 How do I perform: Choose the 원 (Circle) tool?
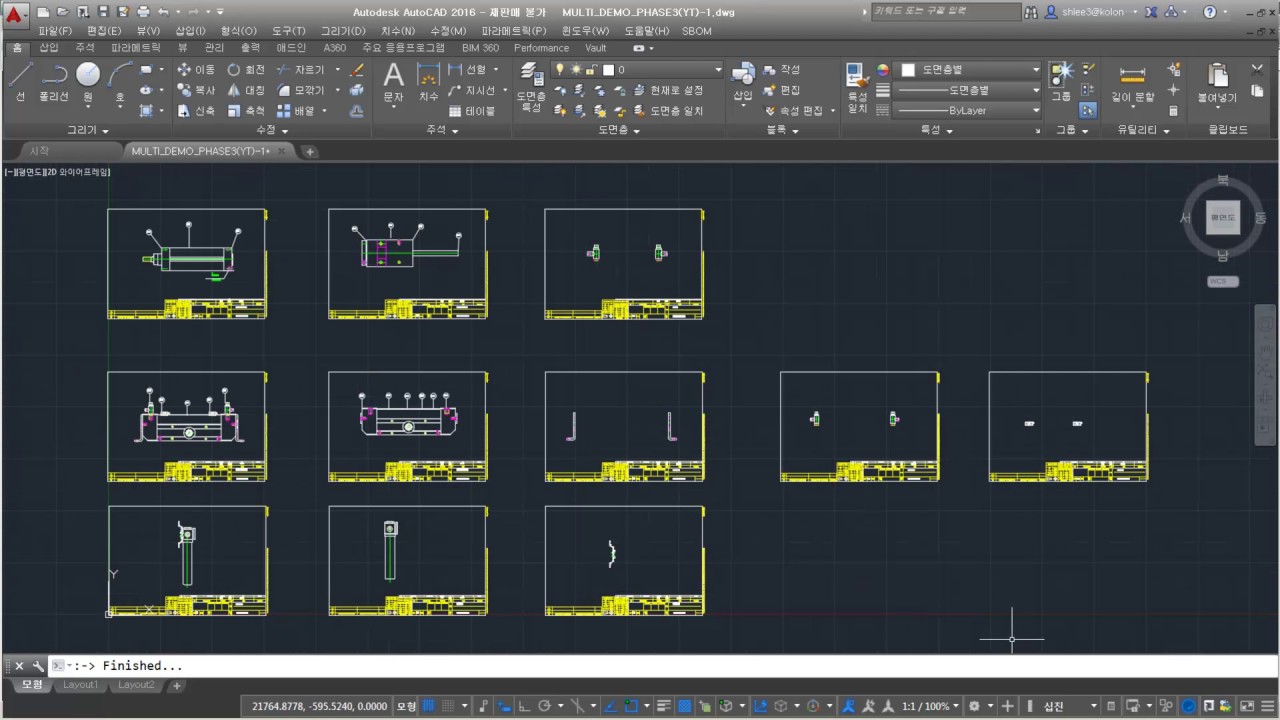pyautogui.click(x=88, y=82)
